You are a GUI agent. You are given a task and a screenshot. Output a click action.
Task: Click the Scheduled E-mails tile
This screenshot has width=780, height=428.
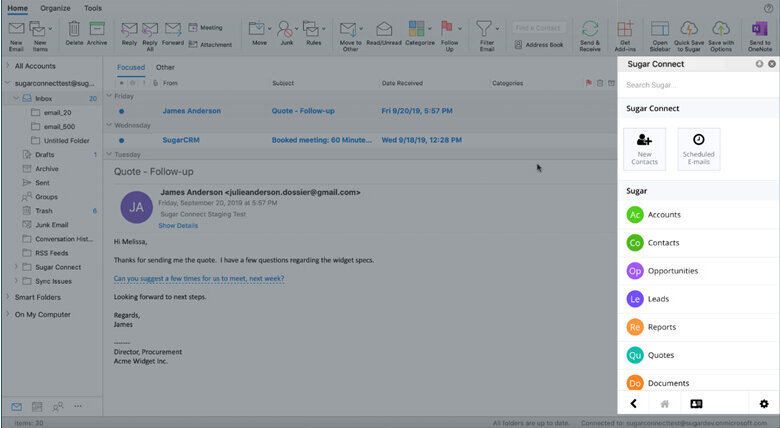(x=699, y=149)
